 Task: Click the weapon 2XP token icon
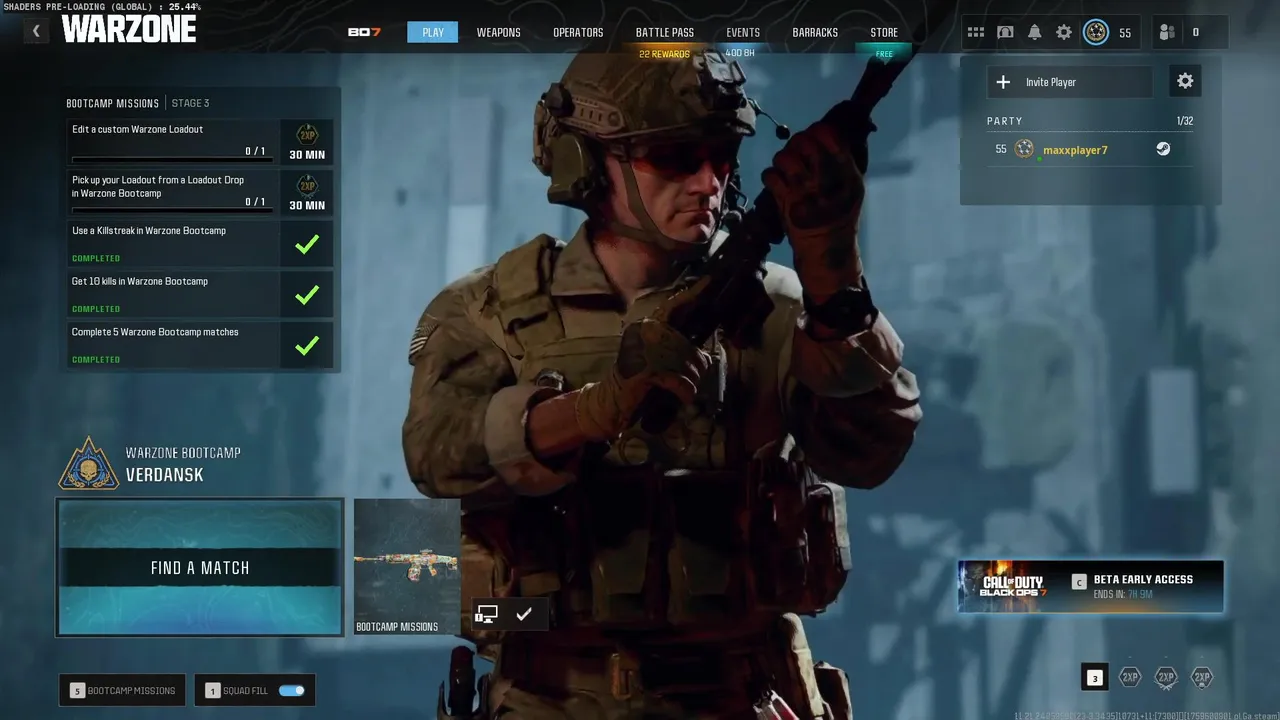point(1166,678)
